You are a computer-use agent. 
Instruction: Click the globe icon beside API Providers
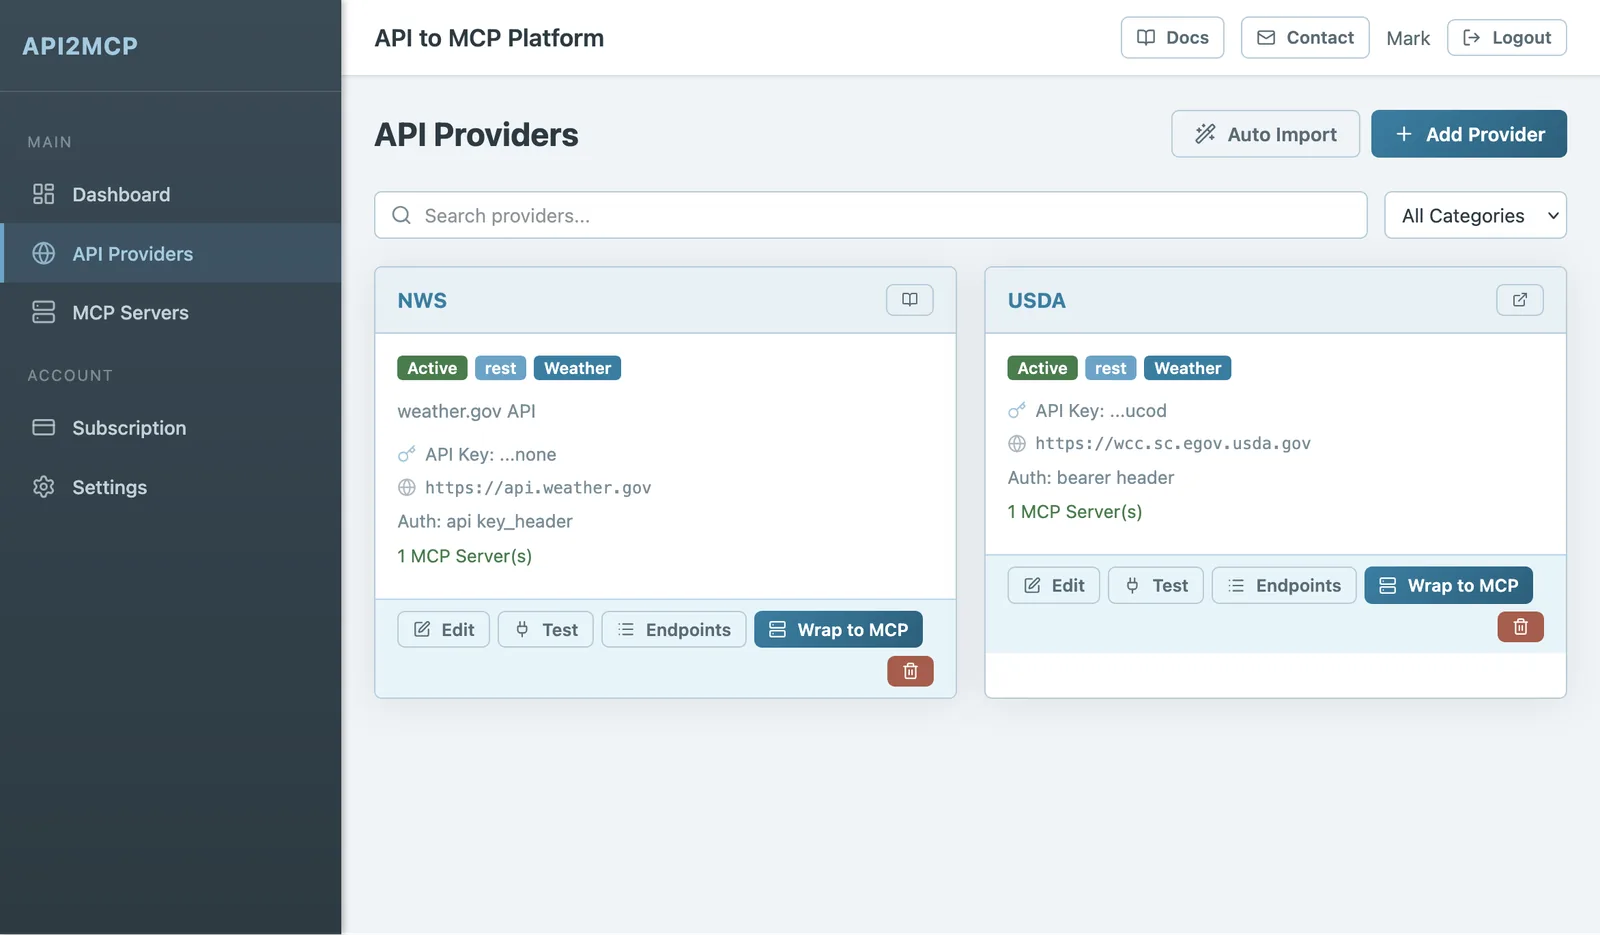pyautogui.click(x=43, y=253)
